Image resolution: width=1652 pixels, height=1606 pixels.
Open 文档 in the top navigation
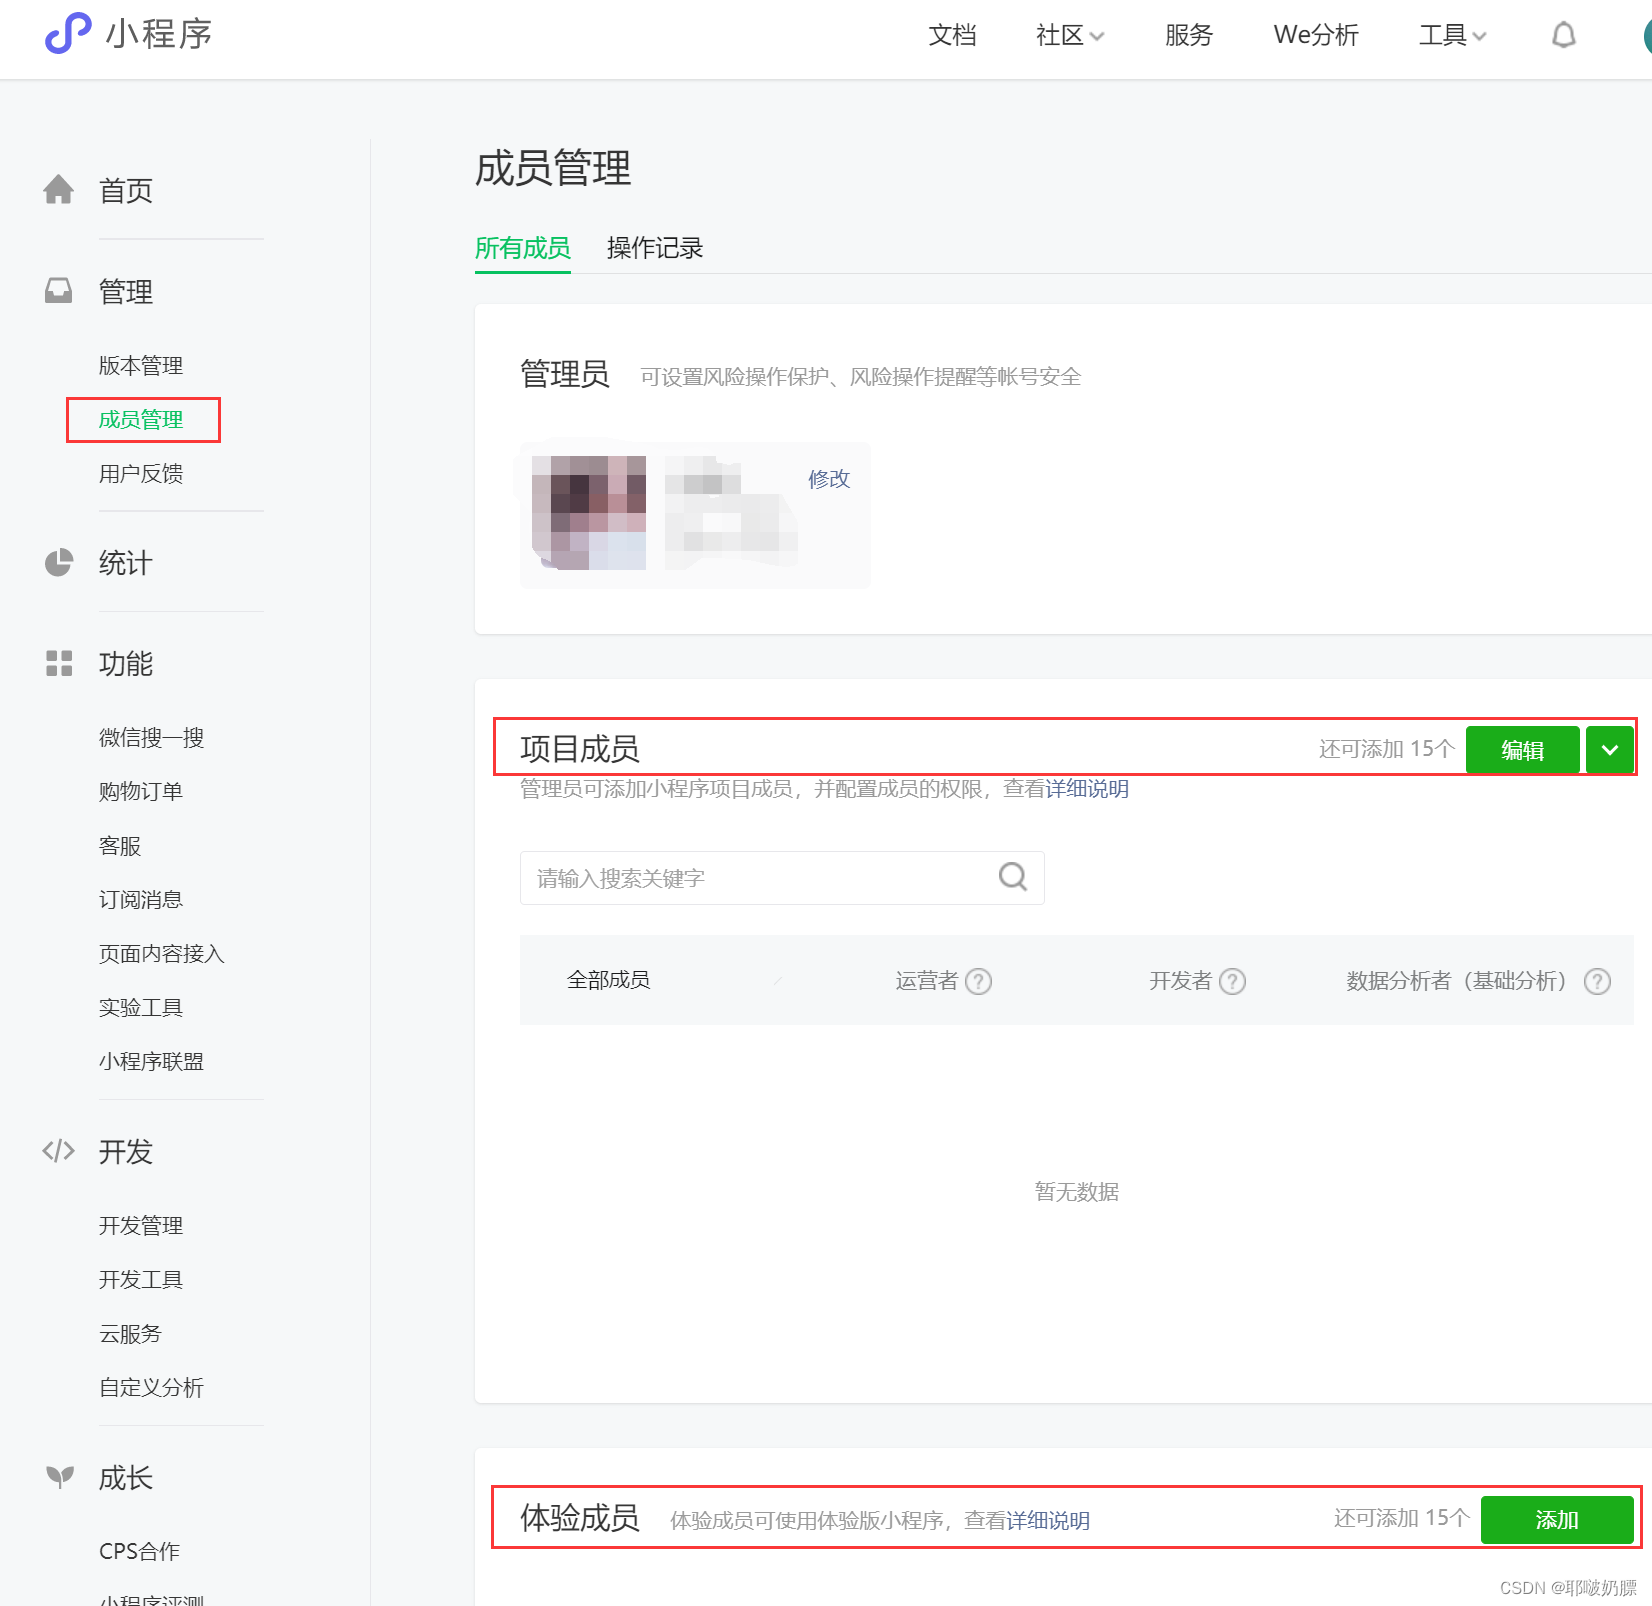point(952,35)
